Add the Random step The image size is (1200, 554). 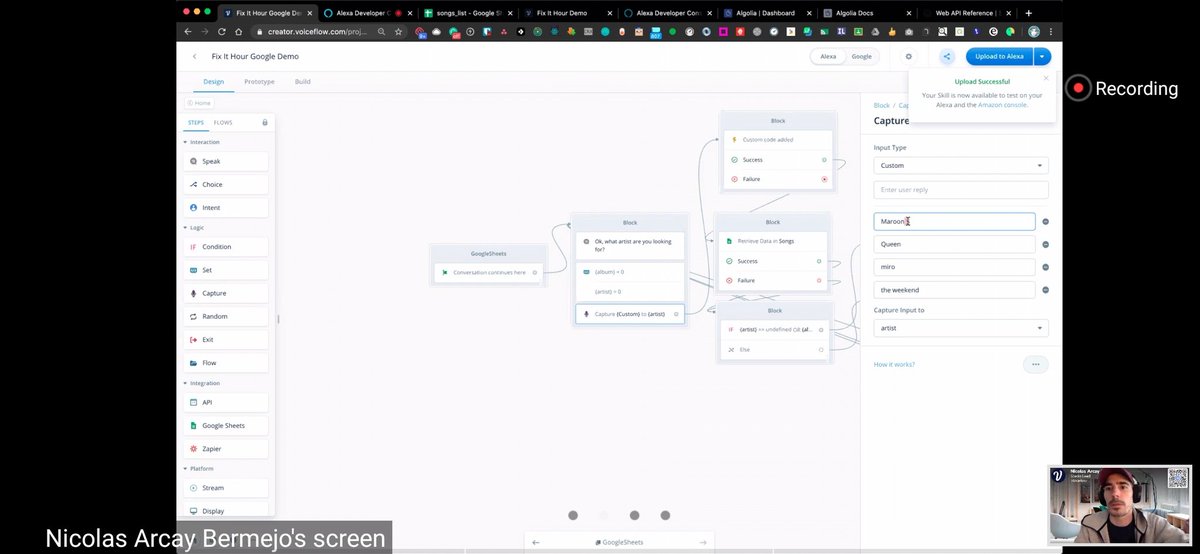pyautogui.click(x=226, y=316)
